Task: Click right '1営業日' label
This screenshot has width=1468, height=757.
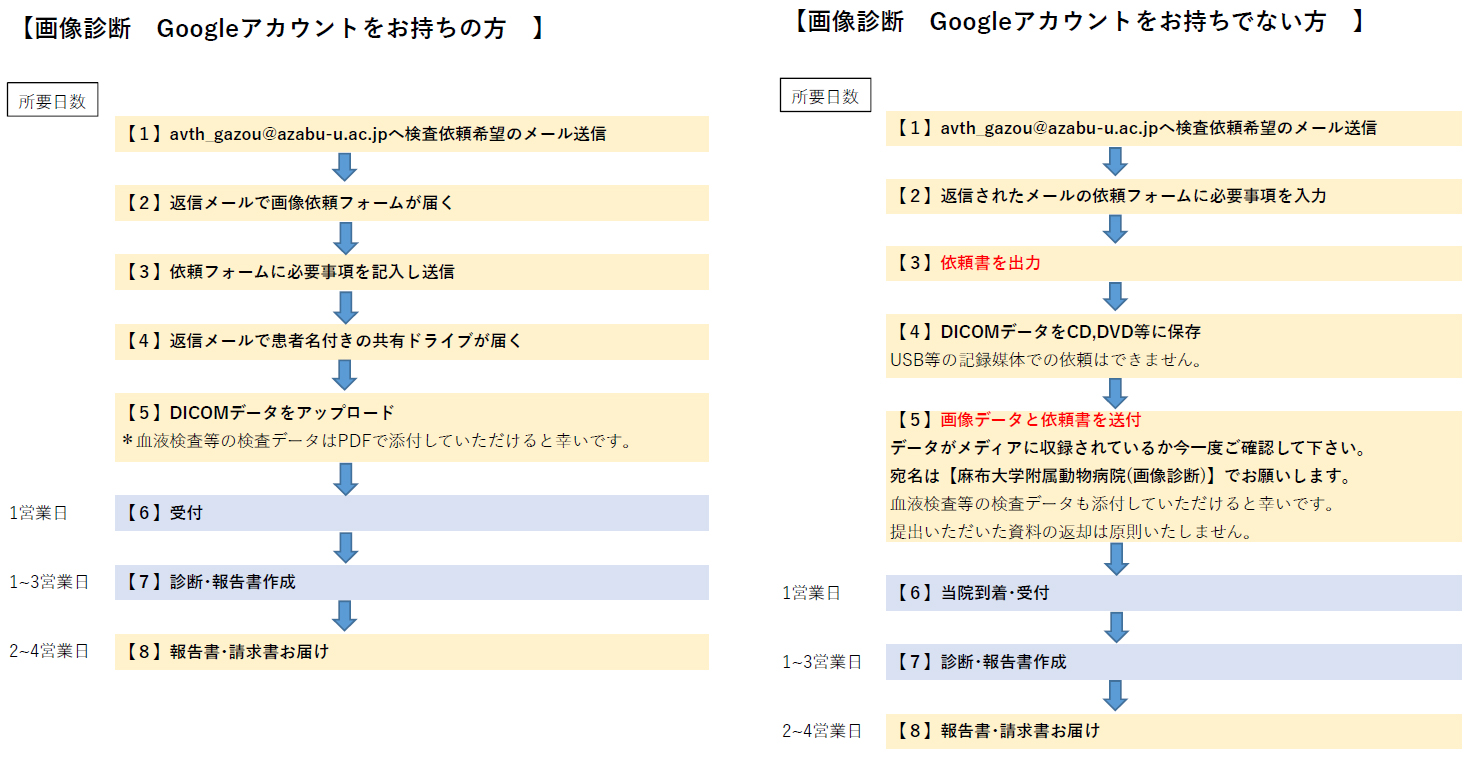Action: coord(812,593)
